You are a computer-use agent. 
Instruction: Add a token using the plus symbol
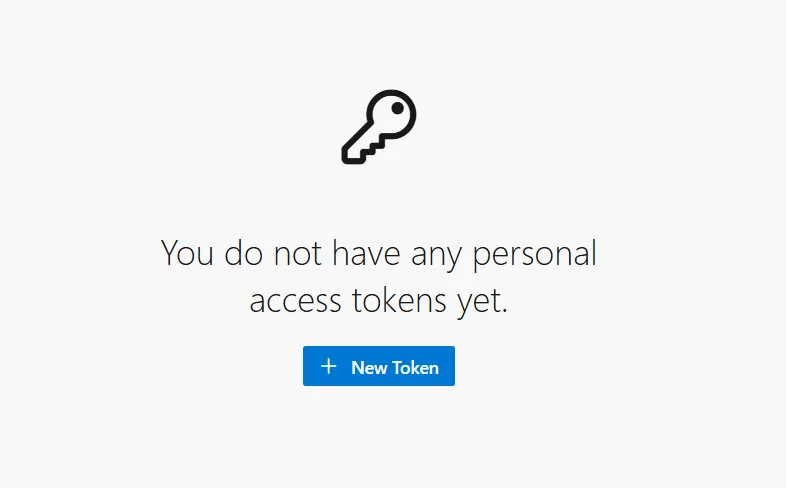point(328,366)
